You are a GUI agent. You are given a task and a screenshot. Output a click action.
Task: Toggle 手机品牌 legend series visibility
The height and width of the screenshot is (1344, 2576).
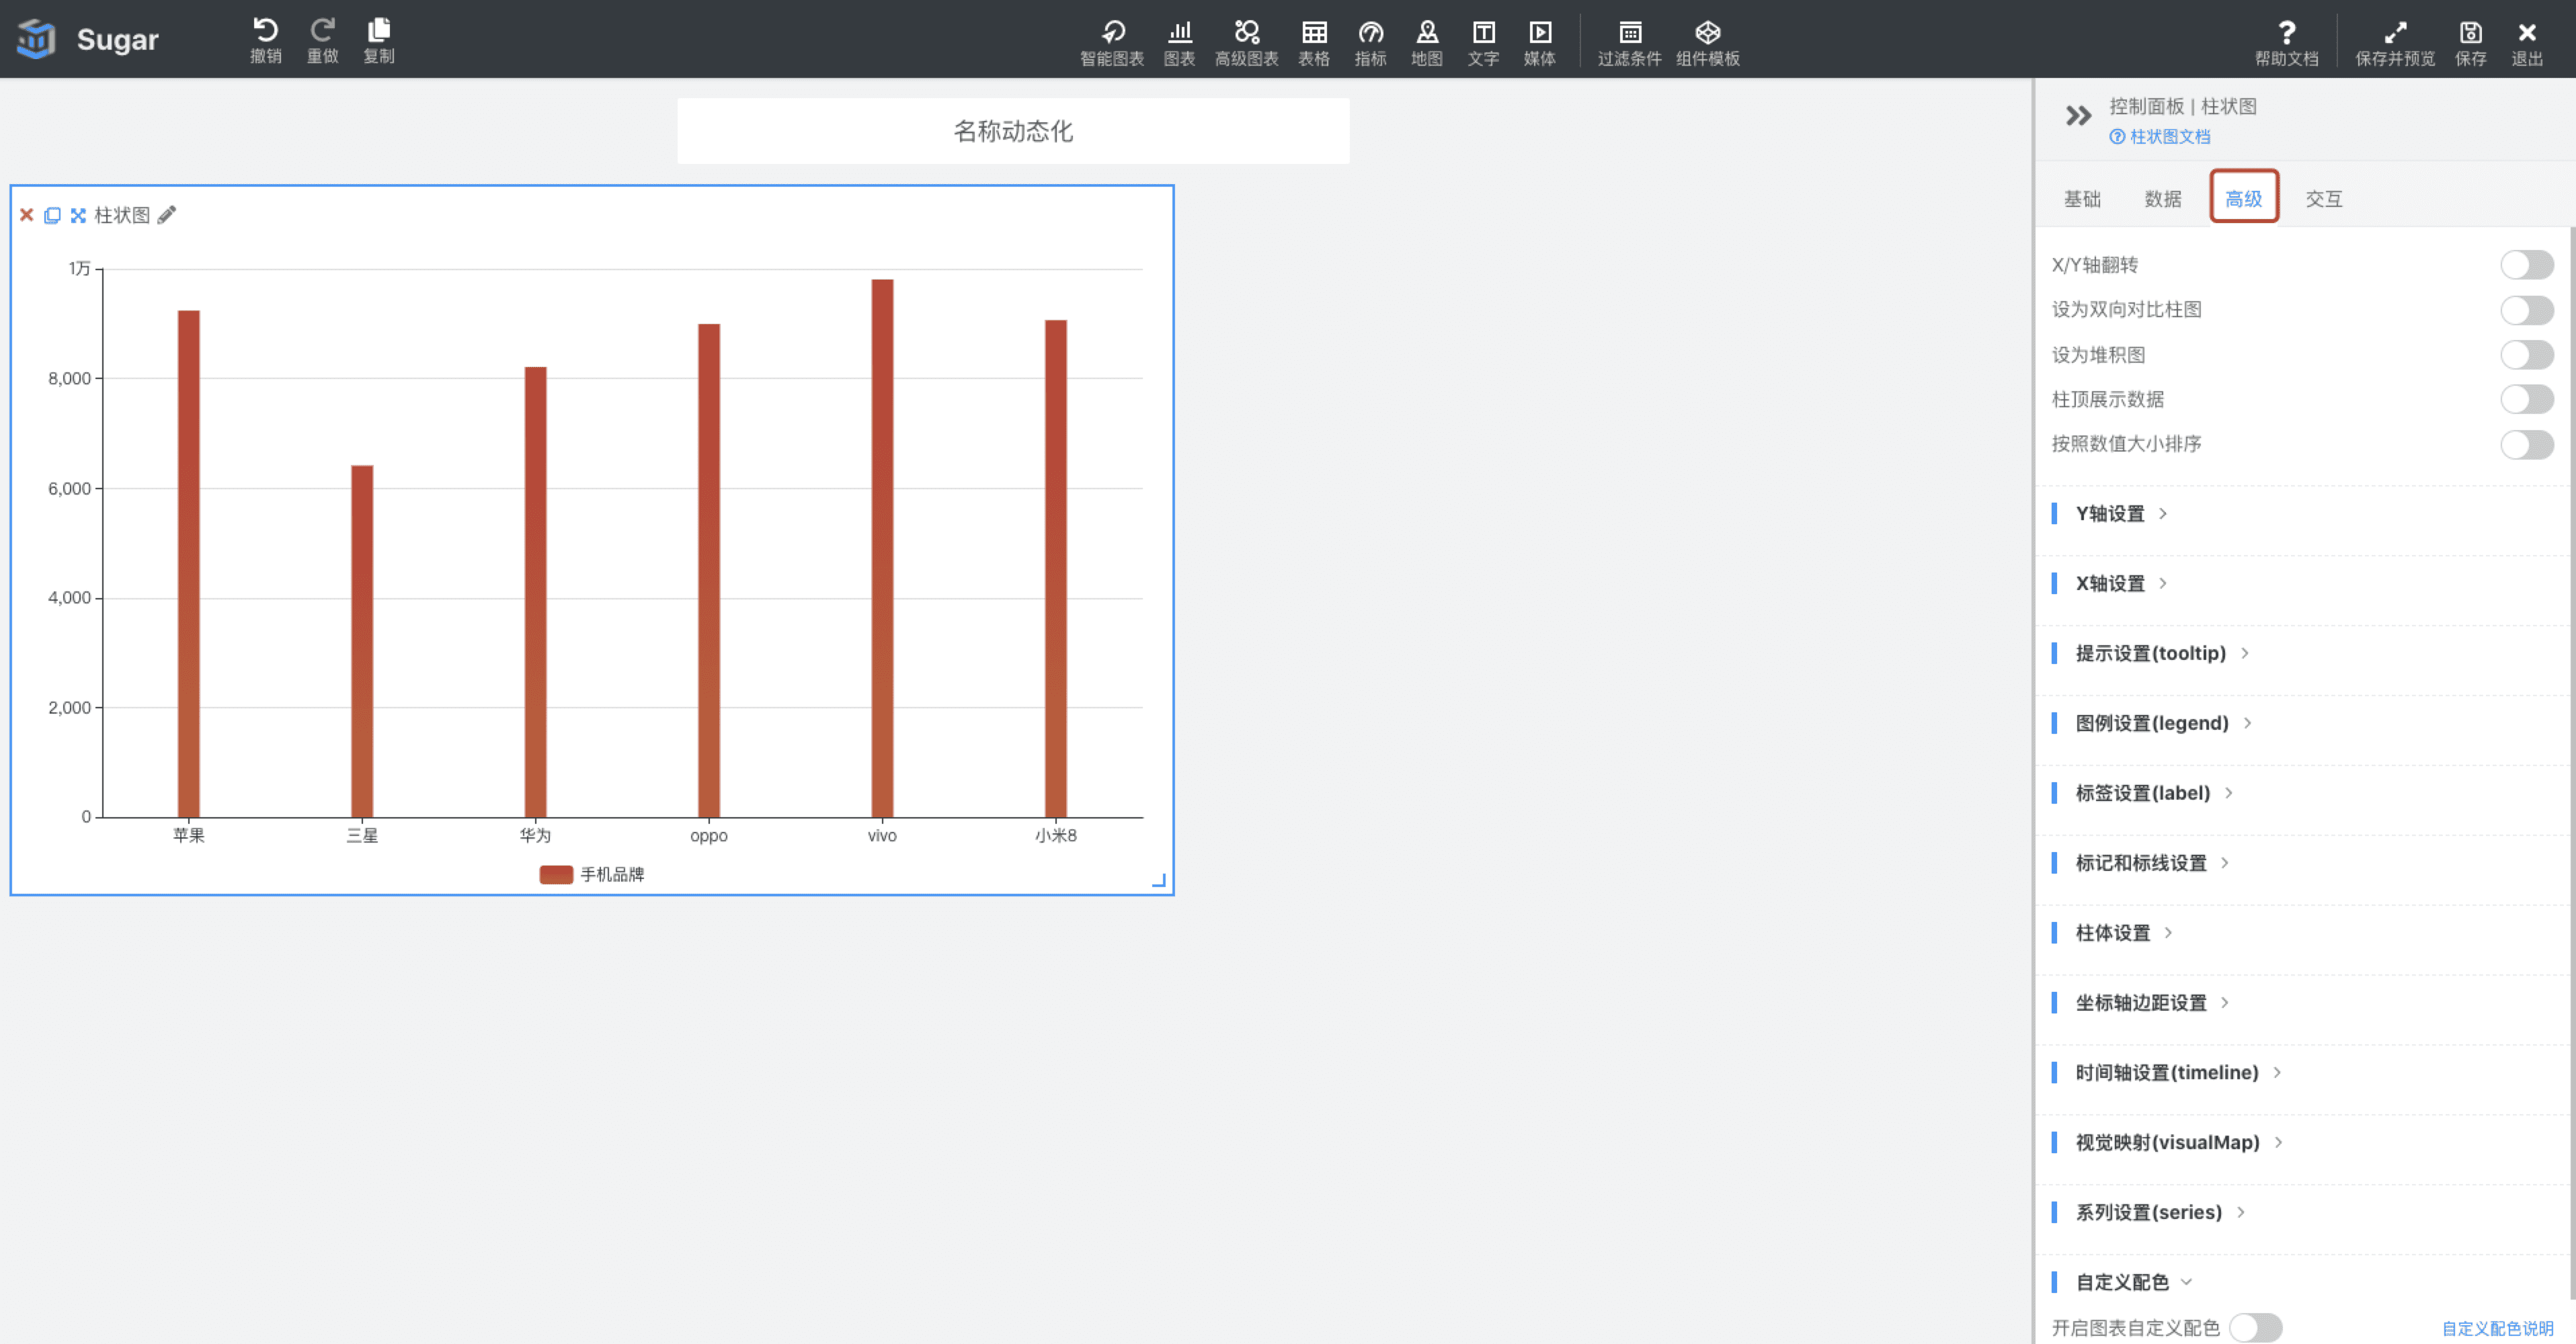(592, 875)
